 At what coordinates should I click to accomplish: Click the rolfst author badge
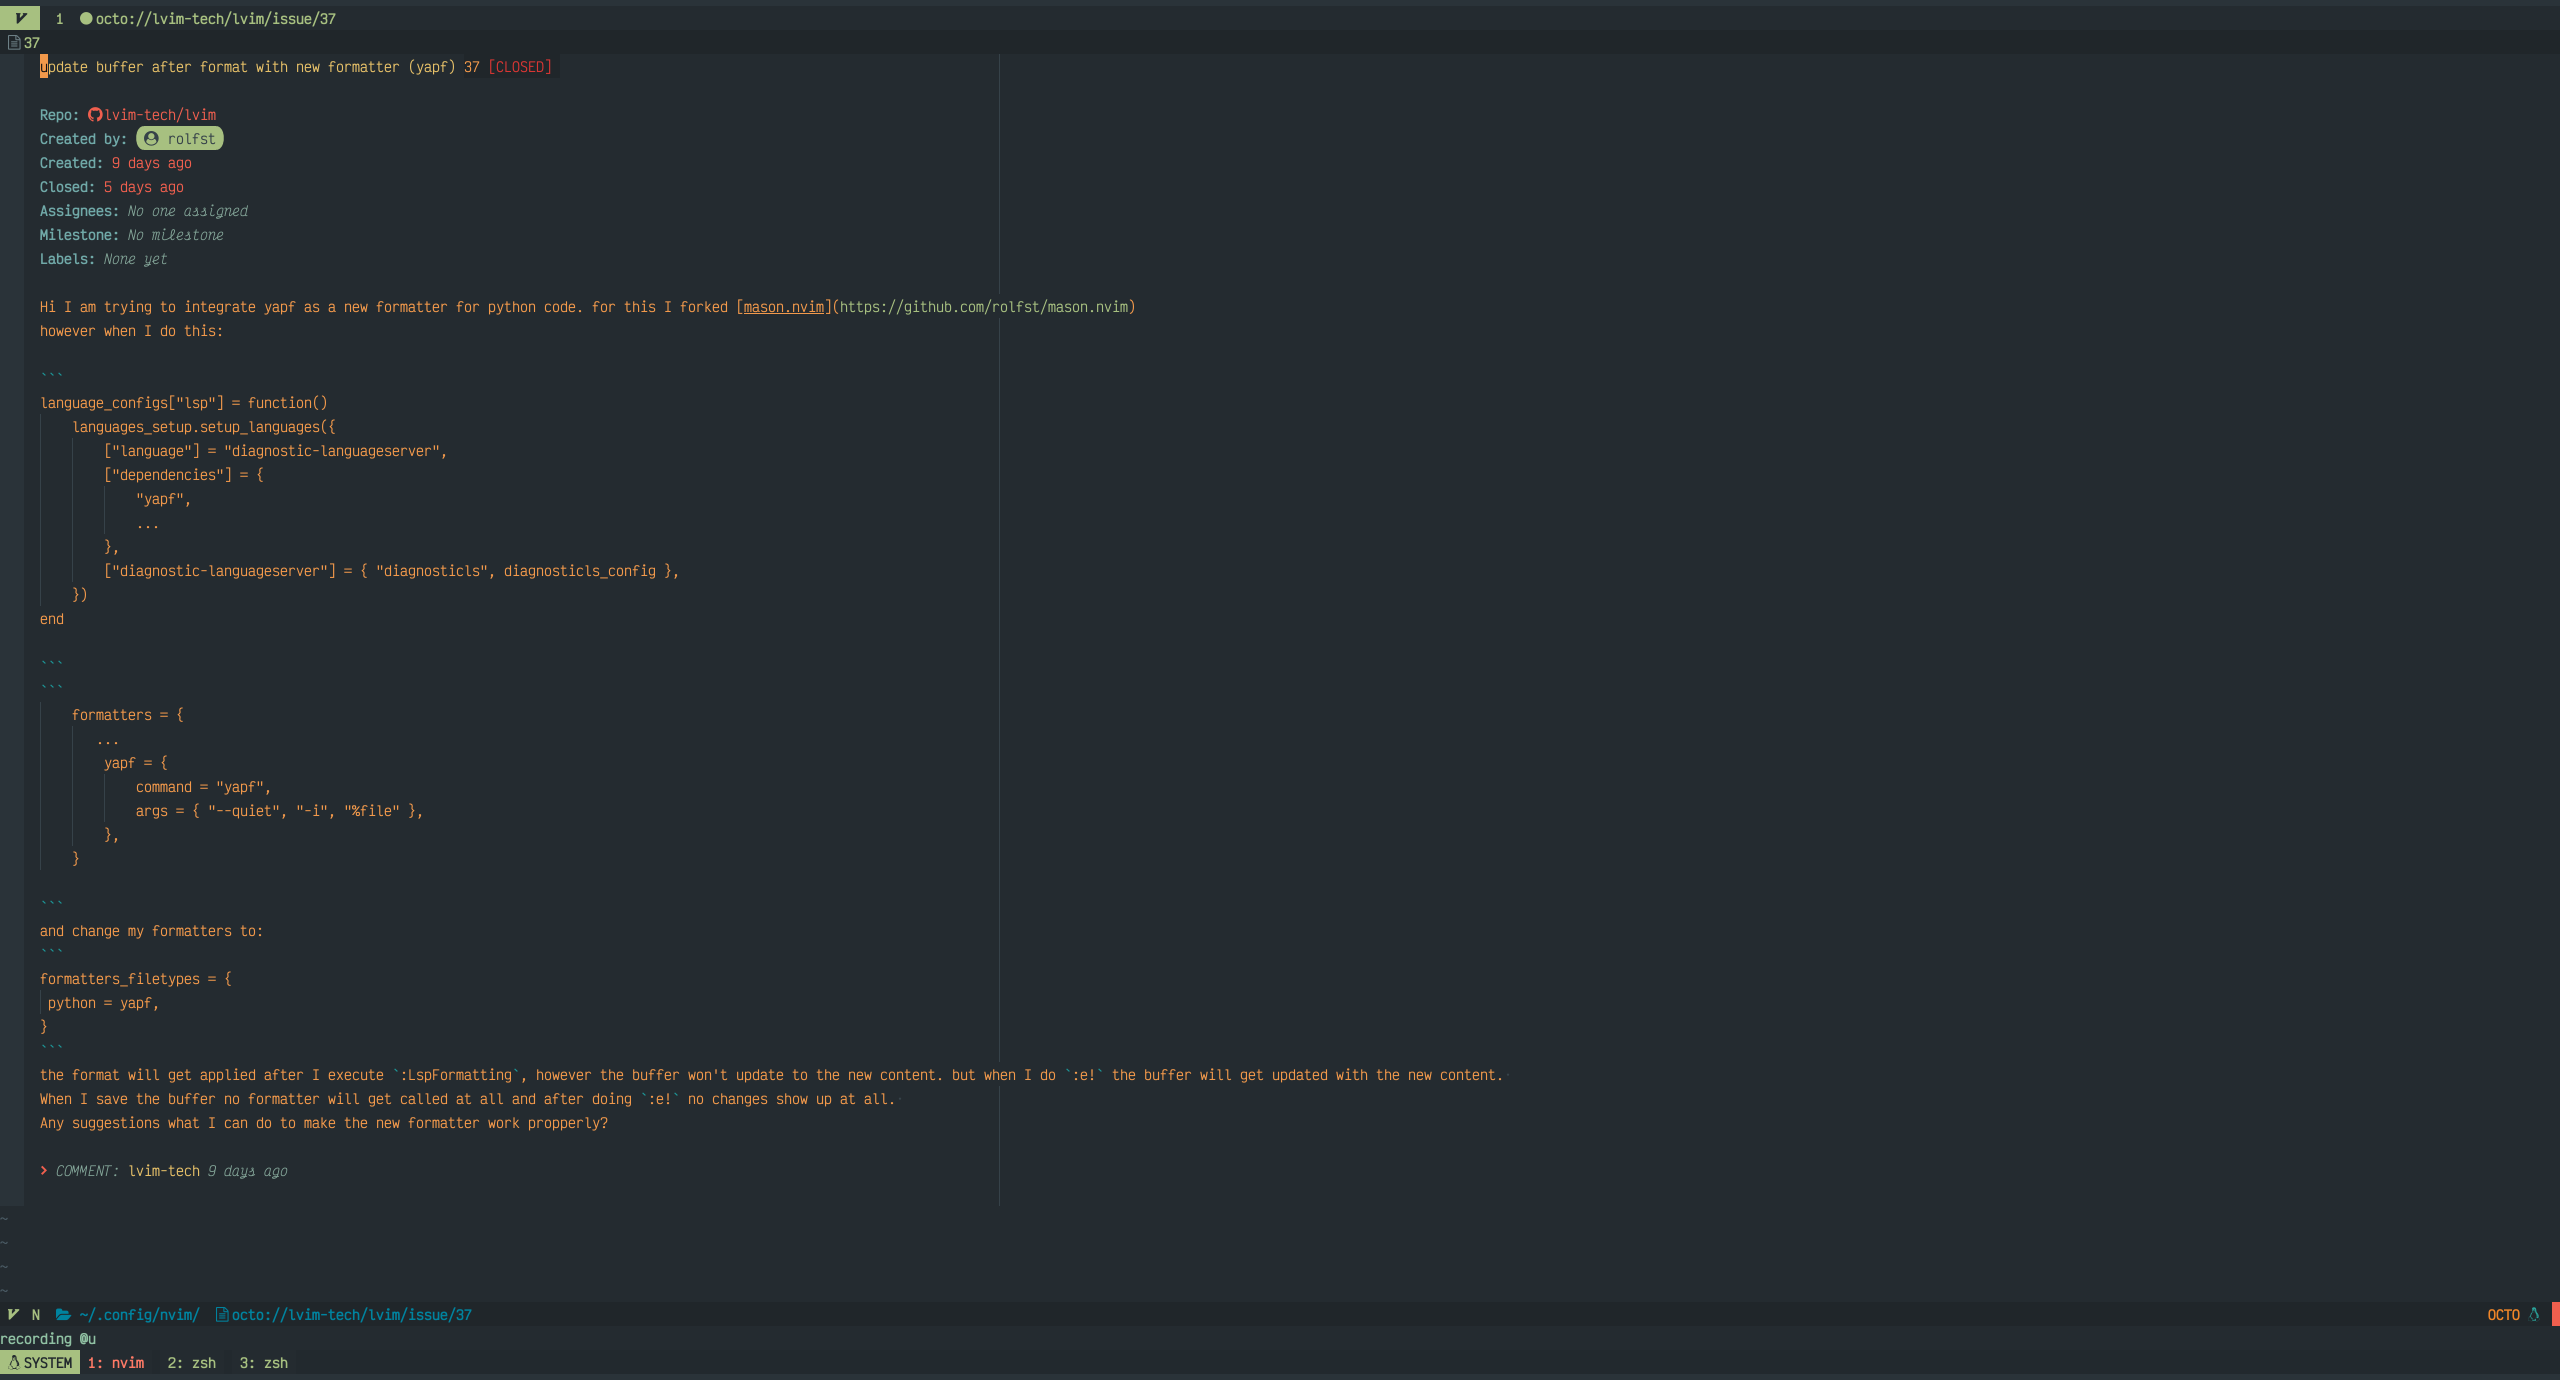click(x=180, y=139)
